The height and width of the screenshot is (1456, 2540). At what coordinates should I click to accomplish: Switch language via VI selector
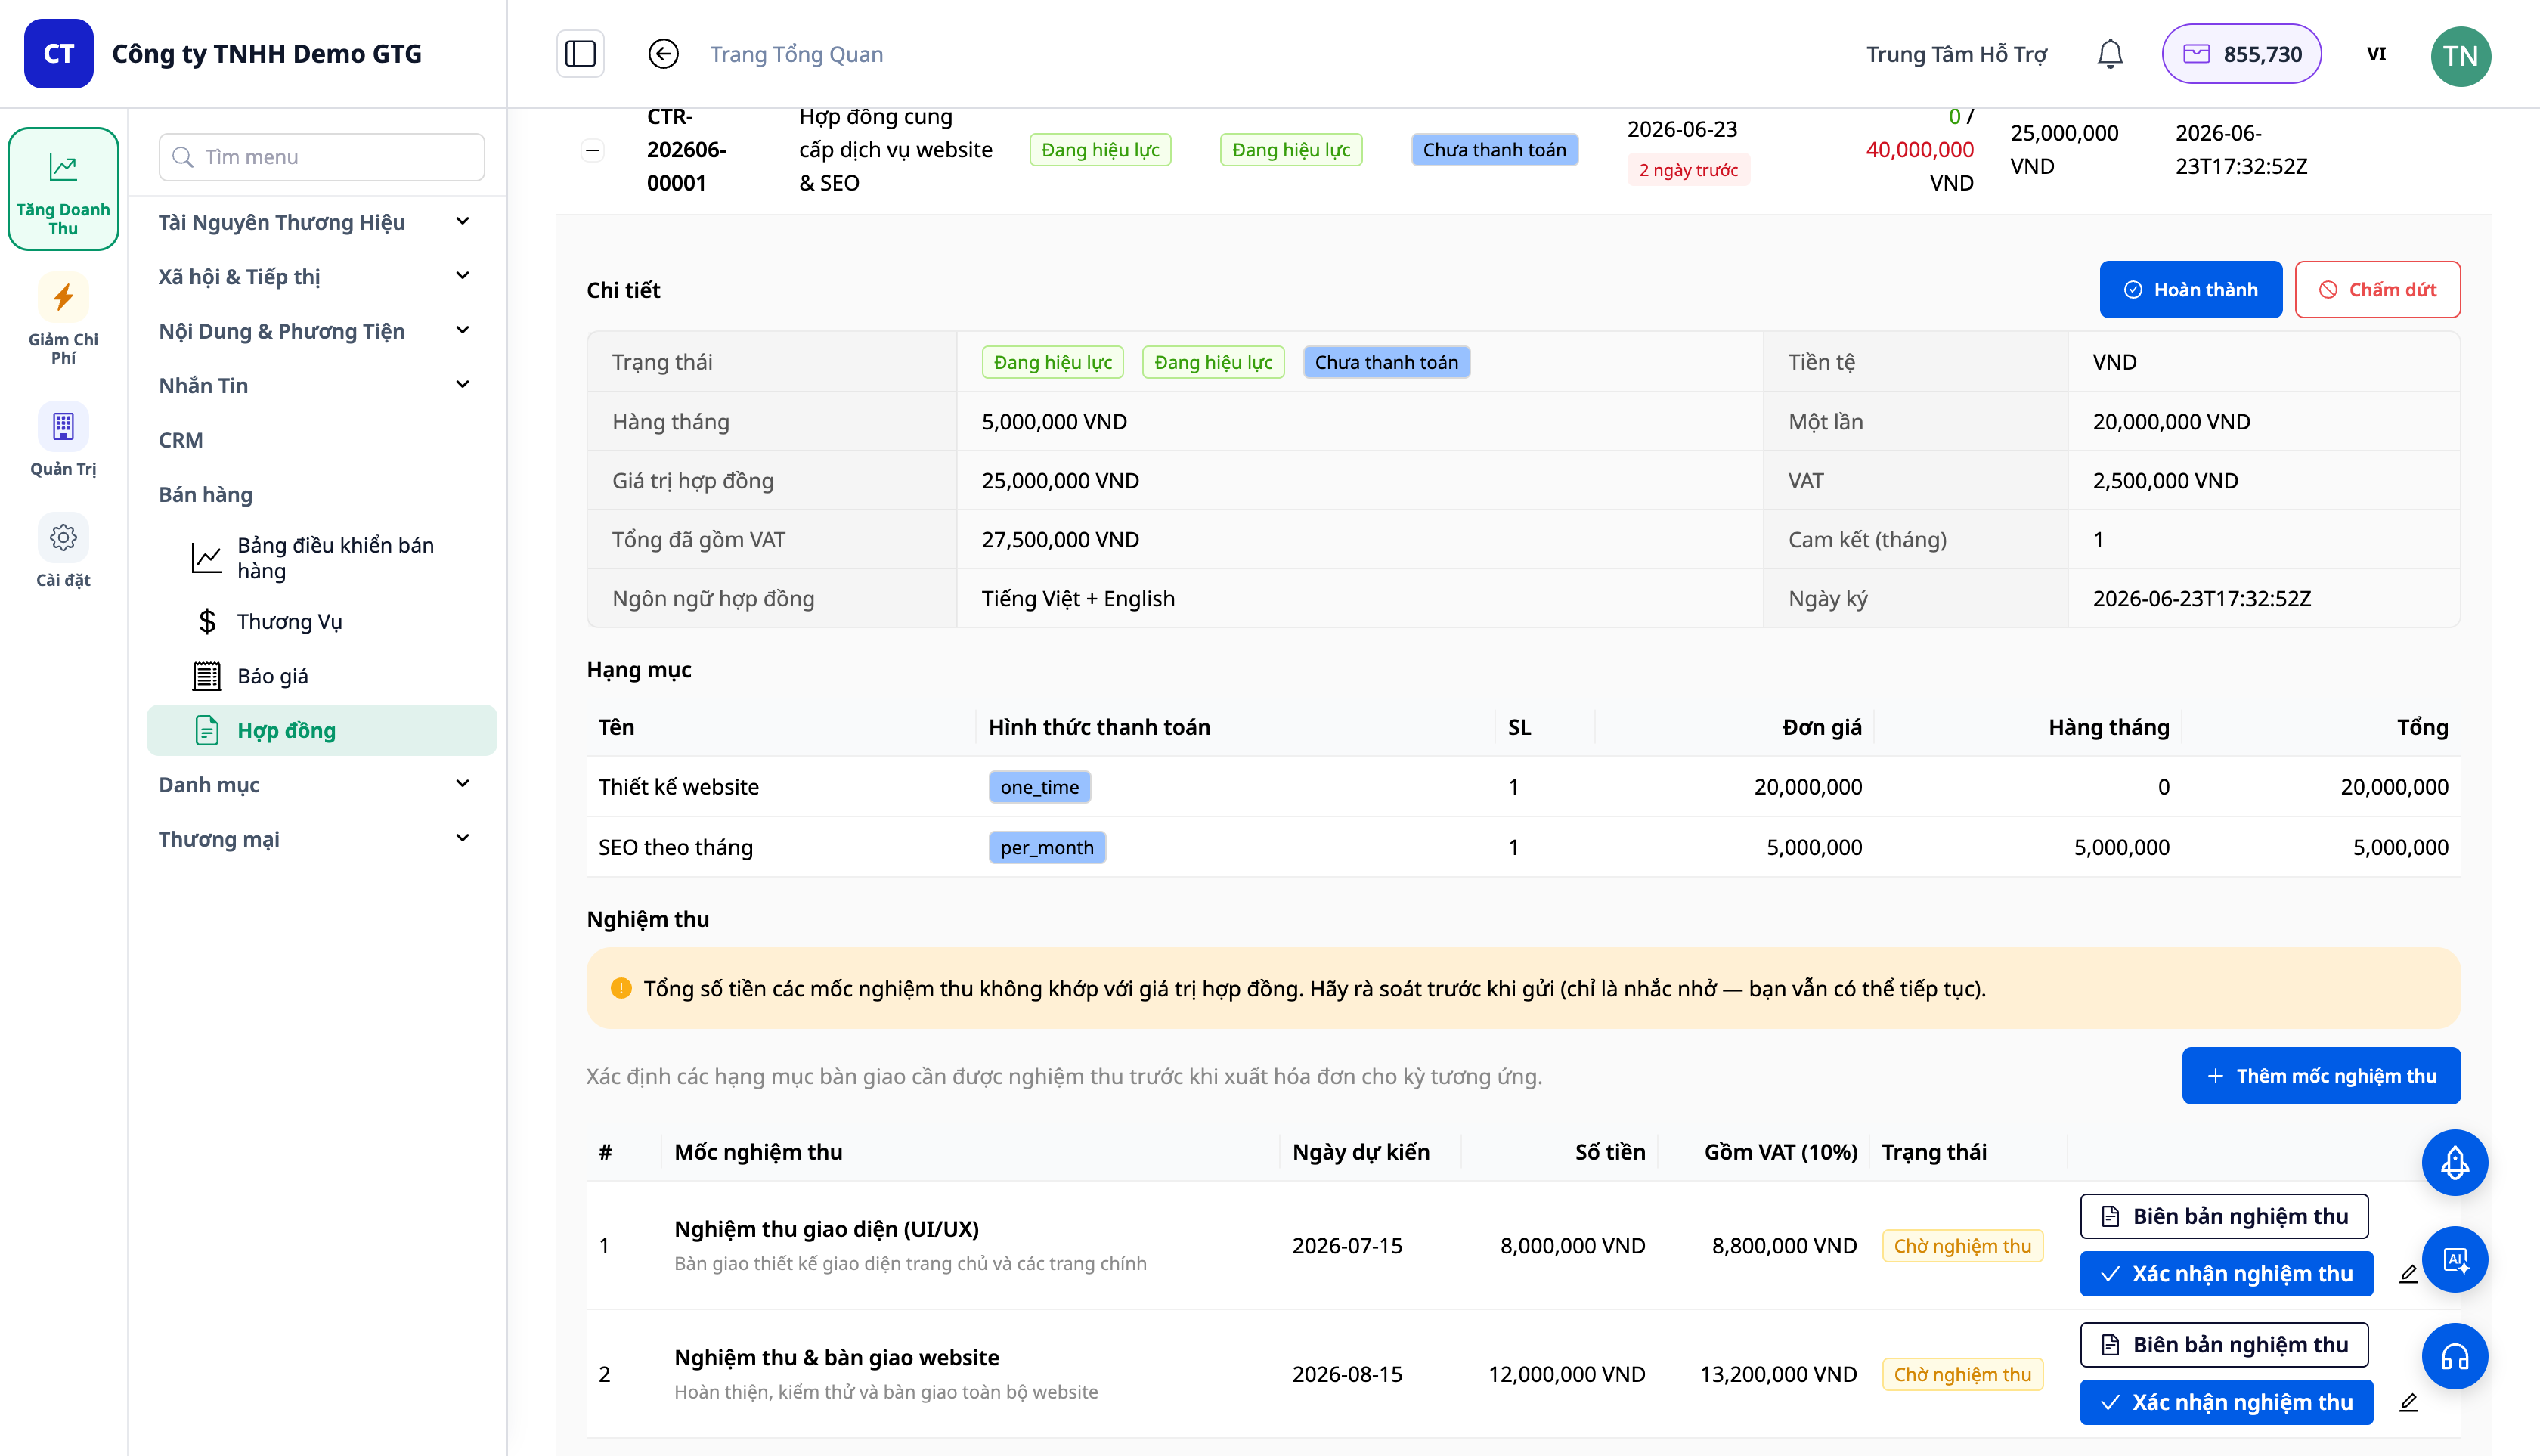coord(2376,54)
